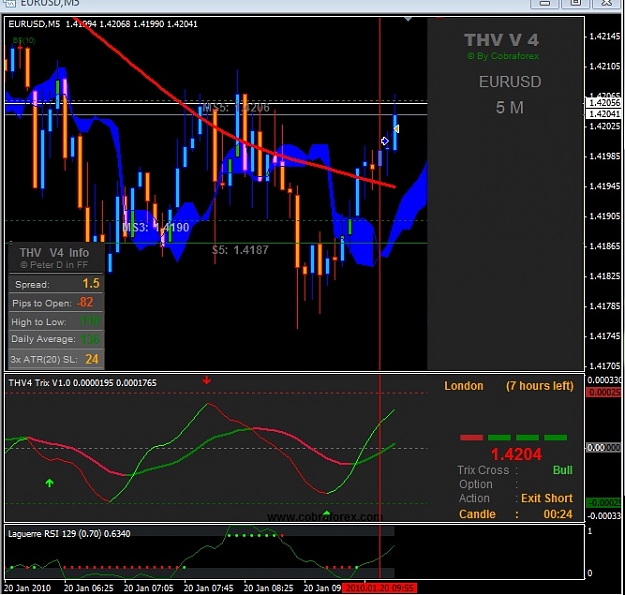This screenshot has width=625, height=595.
Task: Click the last green bar in signal strip
Action: point(555,438)
